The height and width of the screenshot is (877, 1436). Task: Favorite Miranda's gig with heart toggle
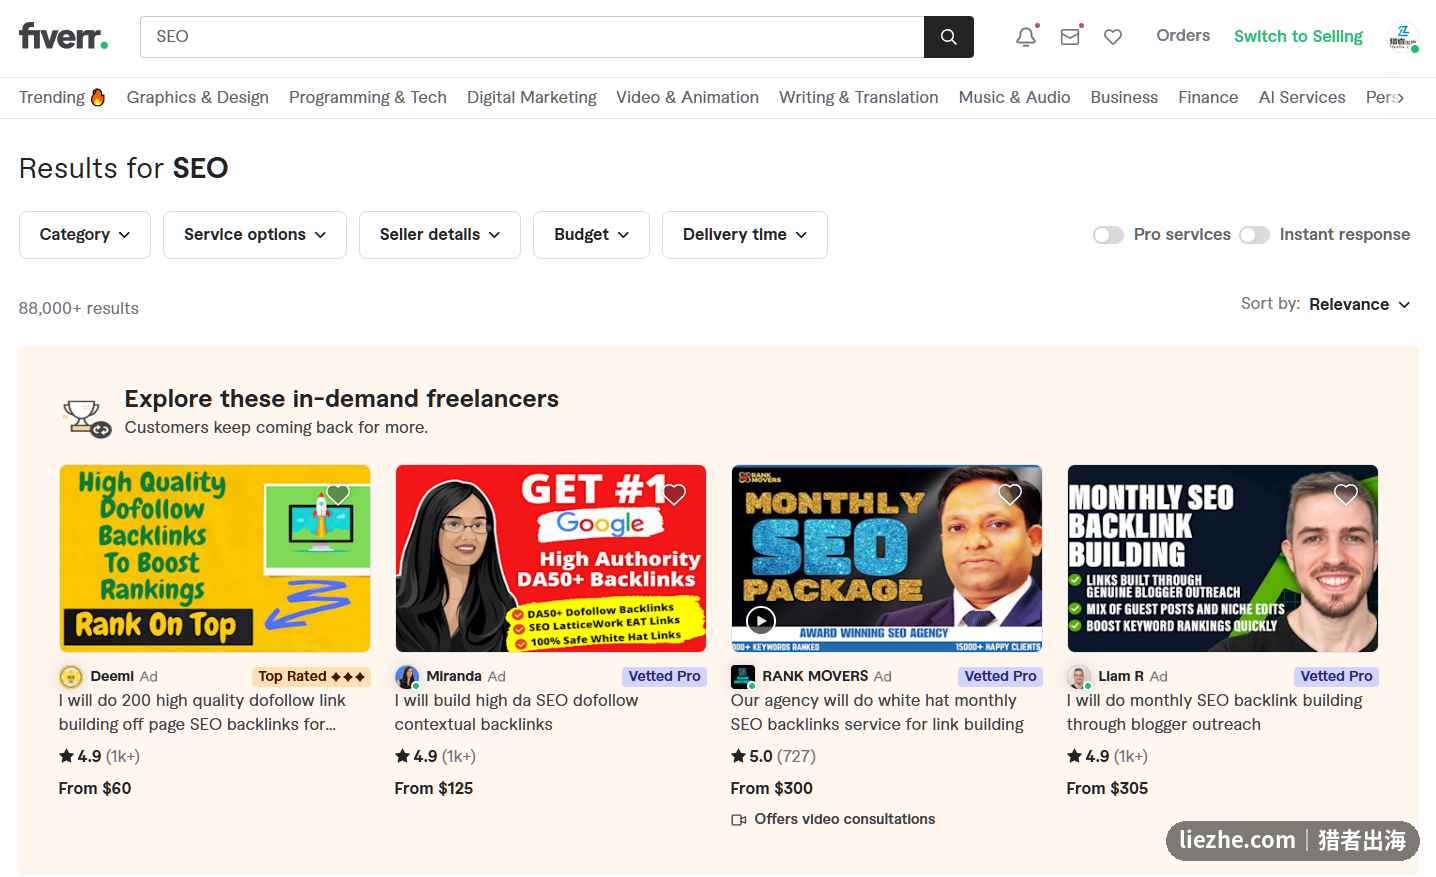pos(674,494)
